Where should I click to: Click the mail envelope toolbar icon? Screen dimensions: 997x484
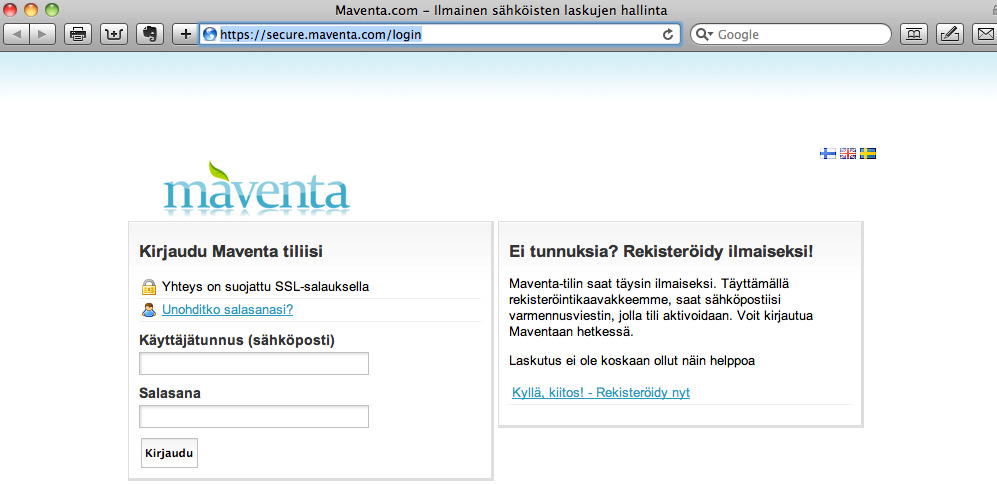[984, 34]
